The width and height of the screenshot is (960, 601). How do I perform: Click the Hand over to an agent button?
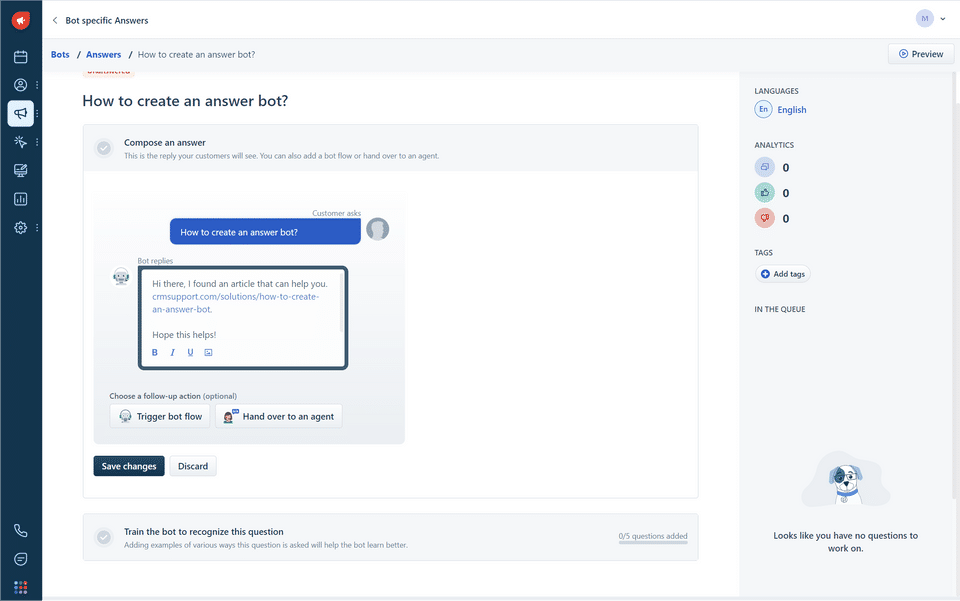(279, 416)
